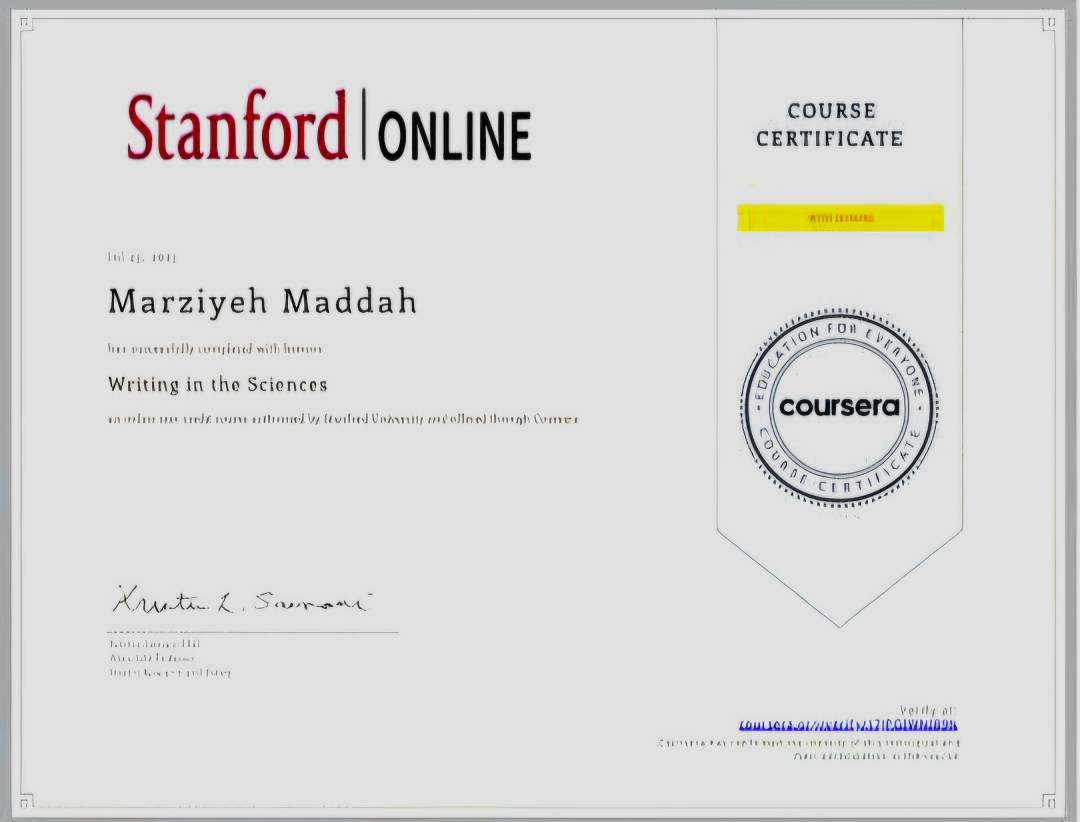Click the round Coursera certificate seal
The width and height of the screenshot is (1080, 822).
pyautogui.click(x=839, y=407)
